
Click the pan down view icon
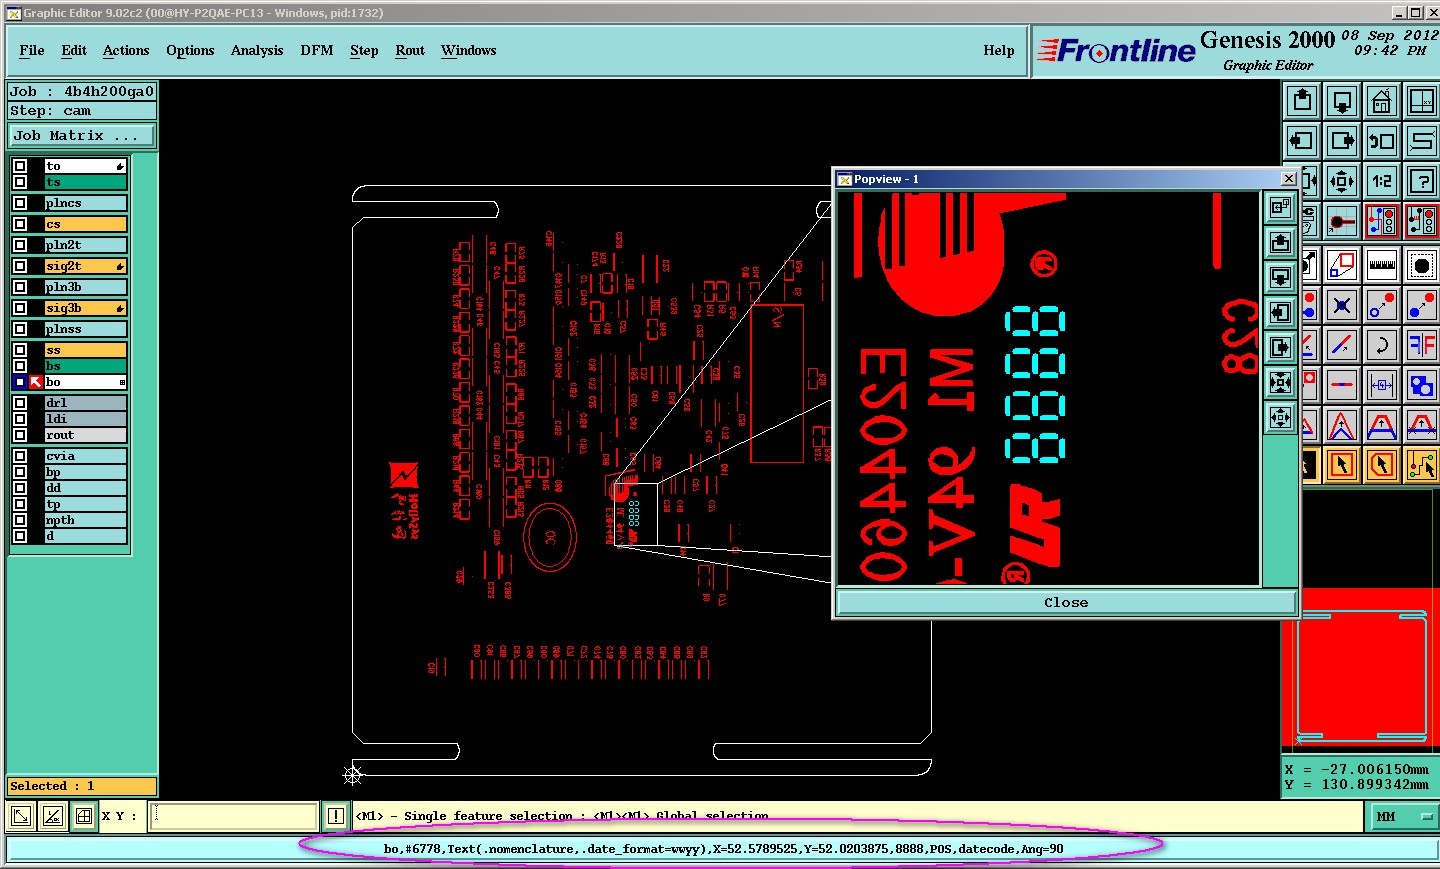coord(1342,101)
